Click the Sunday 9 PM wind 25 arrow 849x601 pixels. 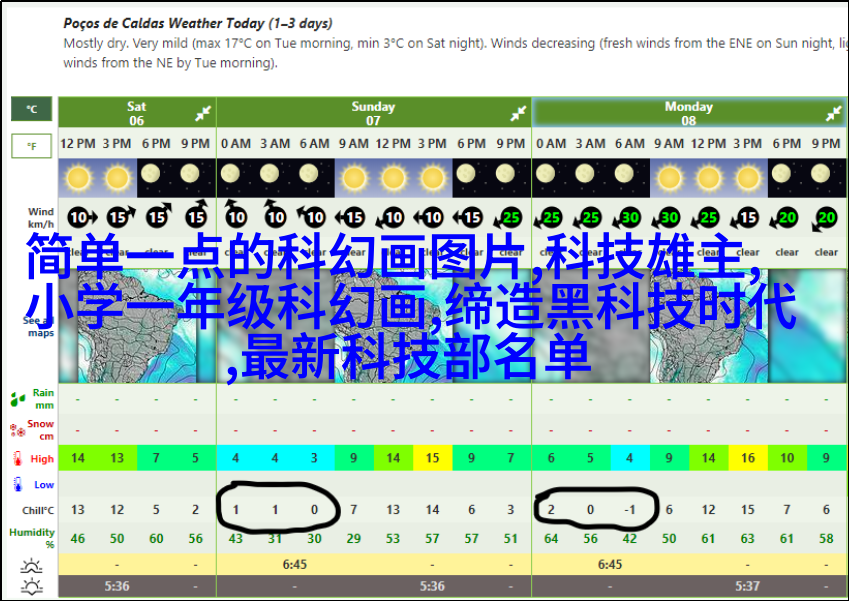pyautogui.click(x=507, y=218)
